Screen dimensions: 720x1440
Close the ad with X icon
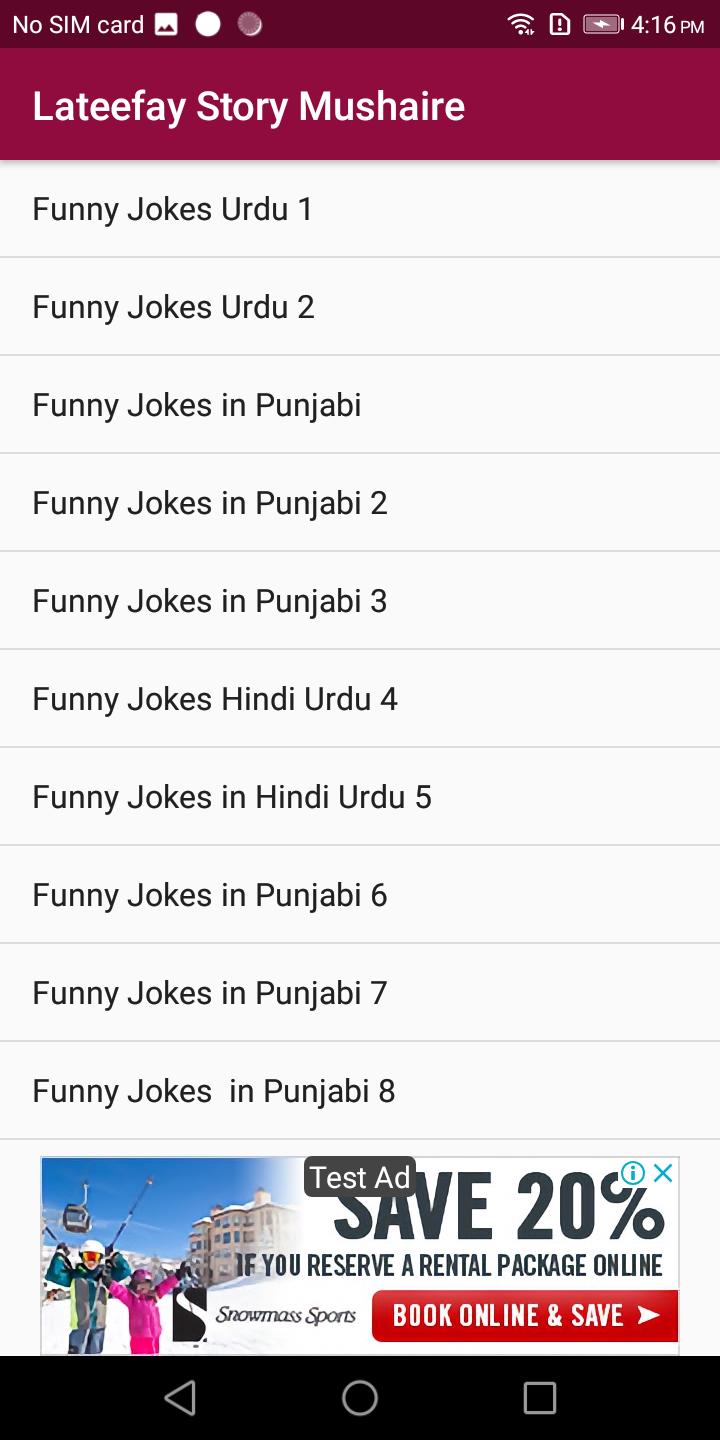pos(662,1174)
